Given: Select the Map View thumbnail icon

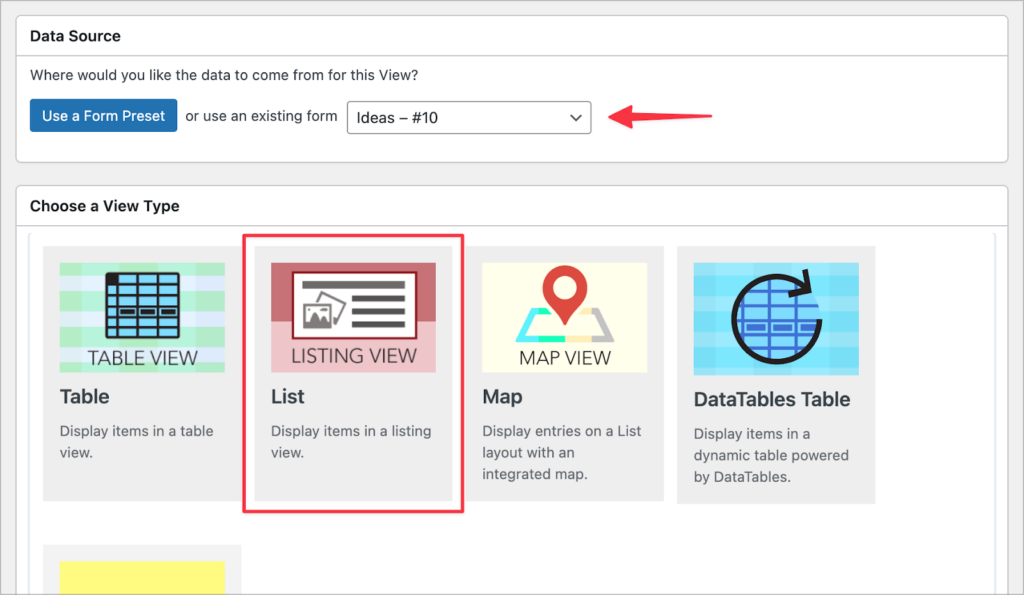Looking at the screenshot, I should click(565, 317).
